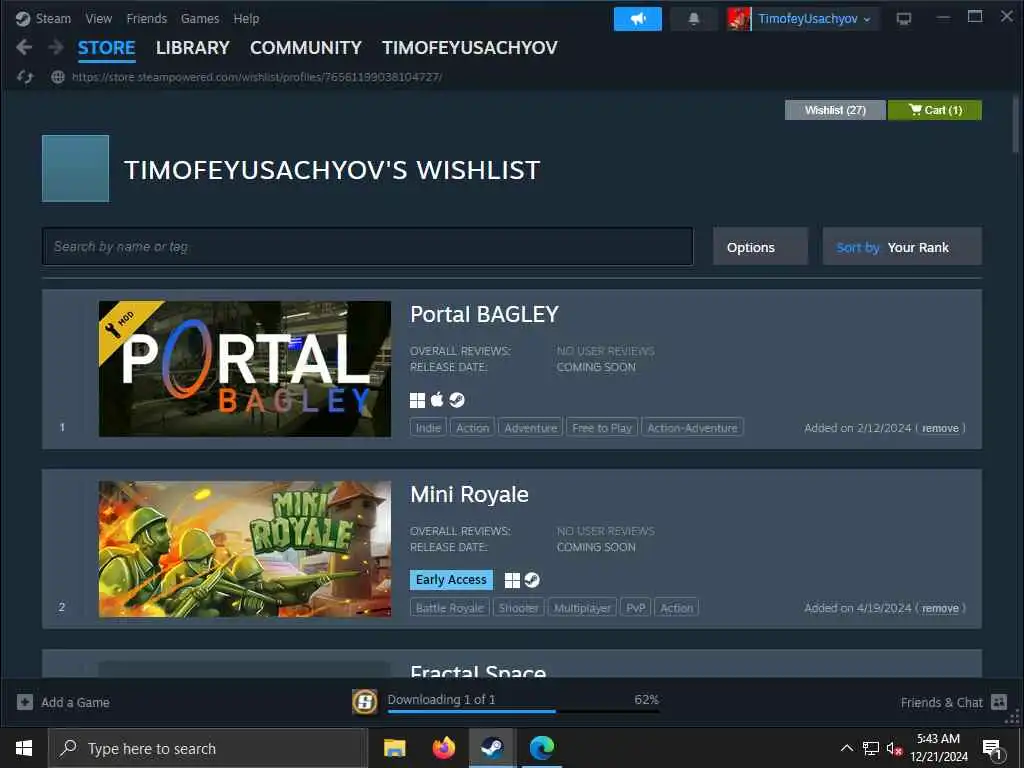Open the Help menu
This screenshot has height=768, width=1024.
(246, 19)
